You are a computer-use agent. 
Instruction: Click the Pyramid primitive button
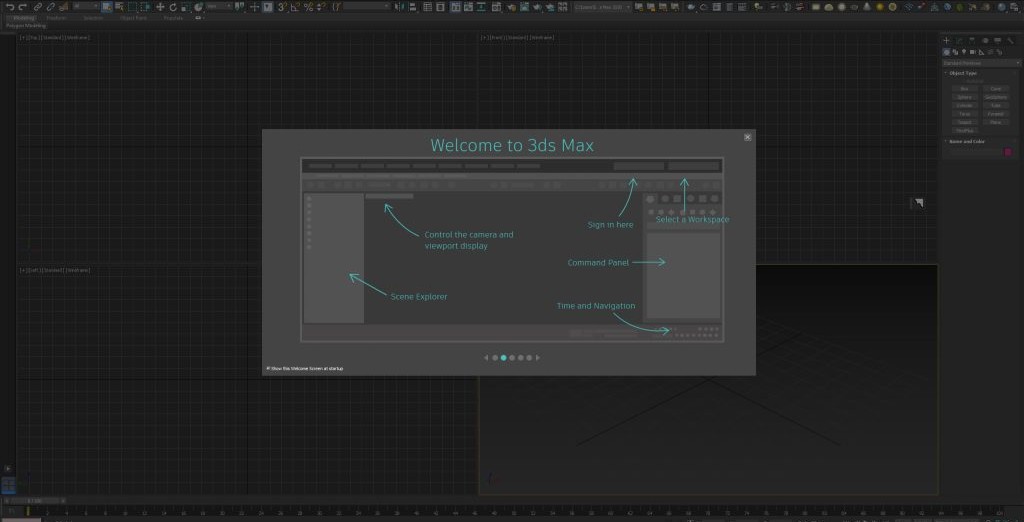coord(996,114)
